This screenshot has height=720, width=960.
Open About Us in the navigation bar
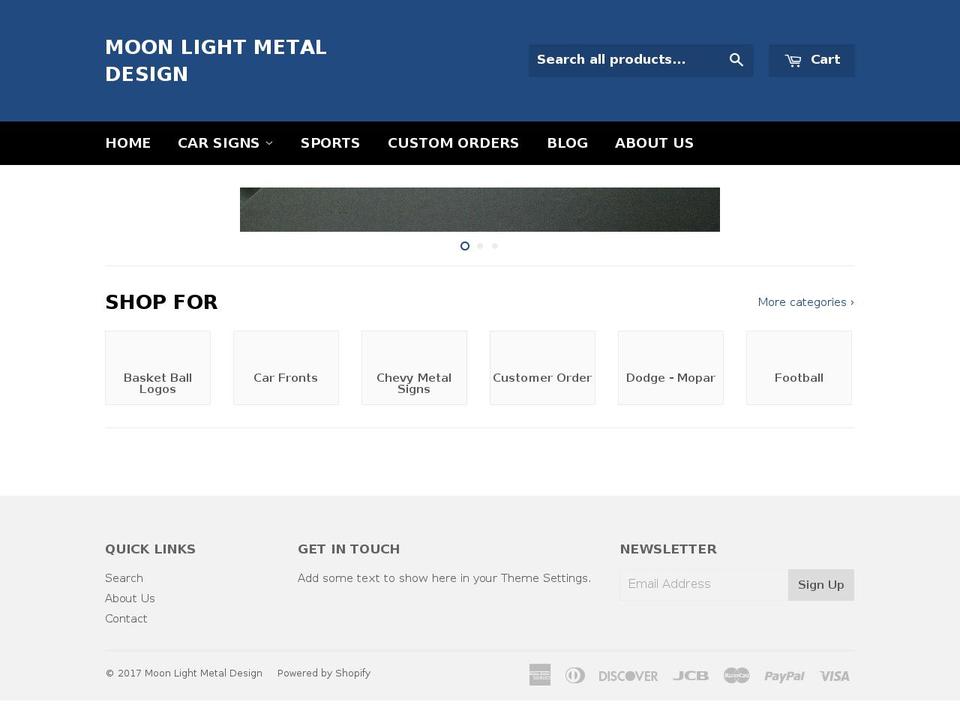[654, 143]
